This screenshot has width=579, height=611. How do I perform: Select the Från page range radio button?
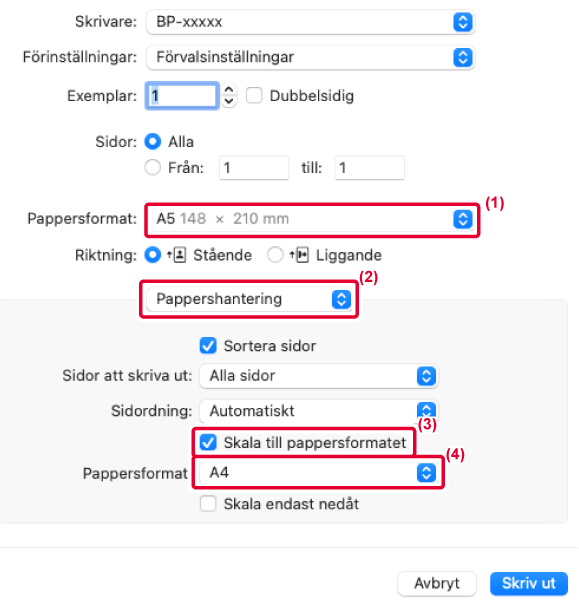click(x=152, y=168)
